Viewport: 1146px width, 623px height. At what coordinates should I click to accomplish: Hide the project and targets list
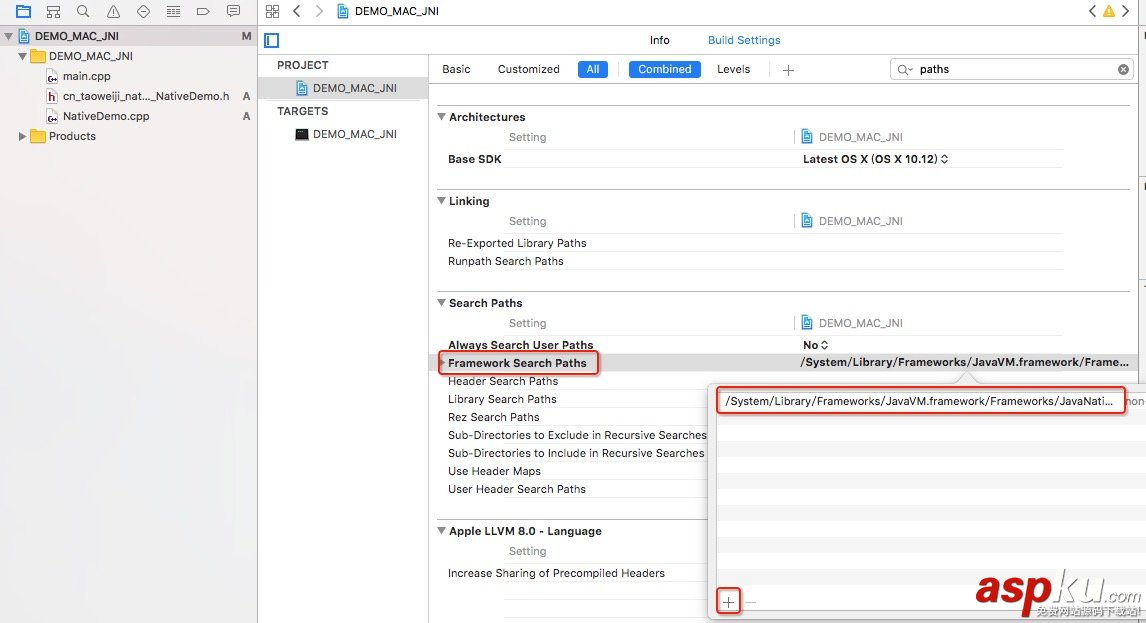click(272, 40)
